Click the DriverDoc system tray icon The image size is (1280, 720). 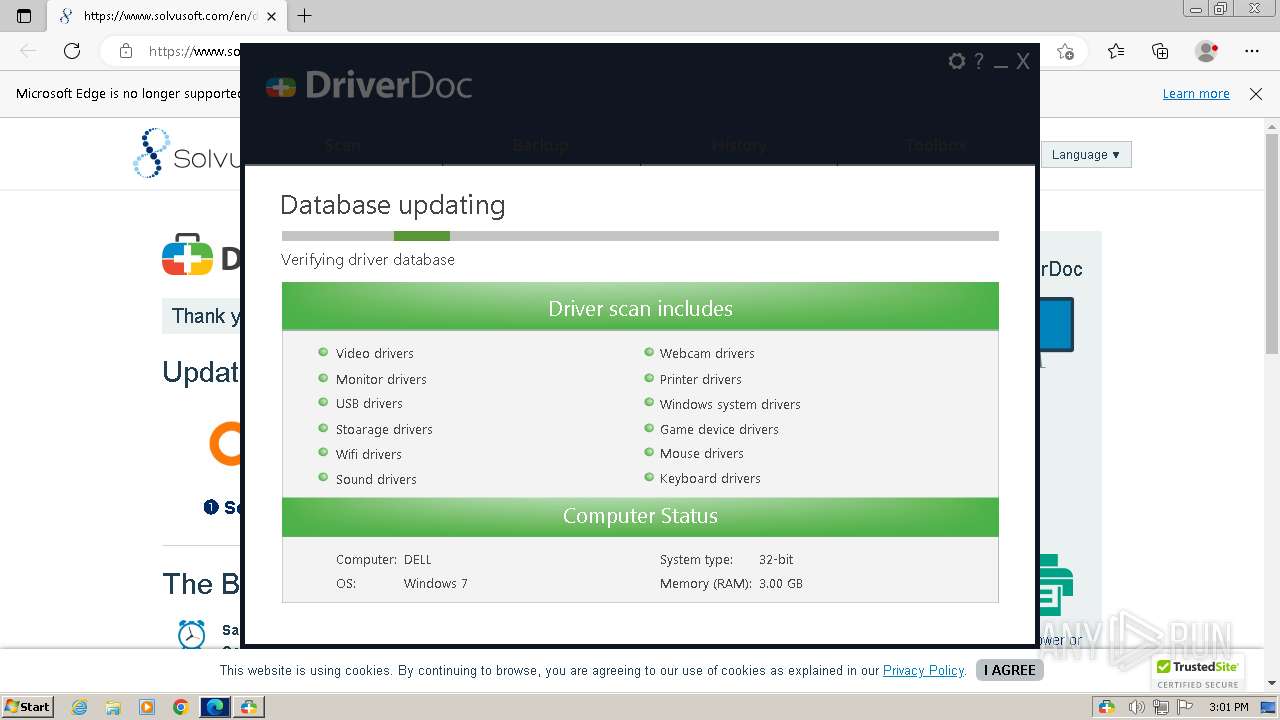click(x=1107, y=707)
